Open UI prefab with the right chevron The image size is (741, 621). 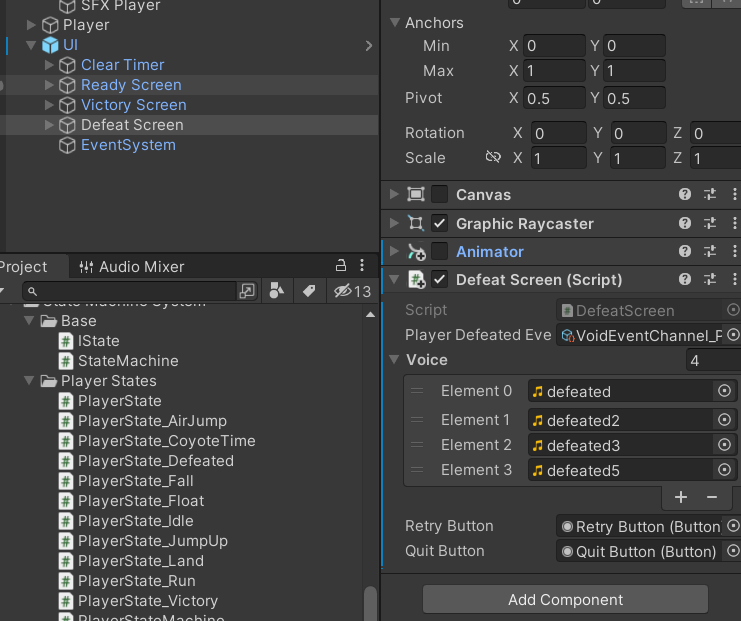click(369, 45)
